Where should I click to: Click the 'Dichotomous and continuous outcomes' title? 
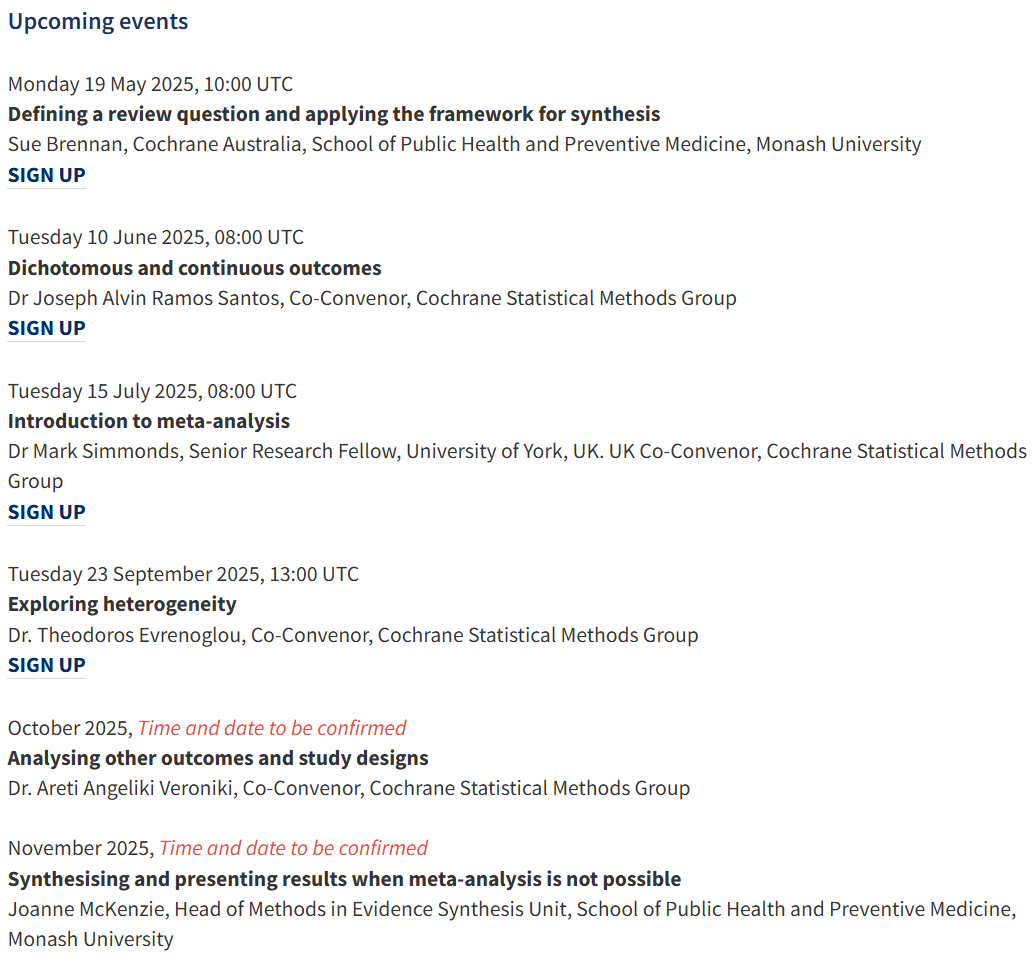194,268
